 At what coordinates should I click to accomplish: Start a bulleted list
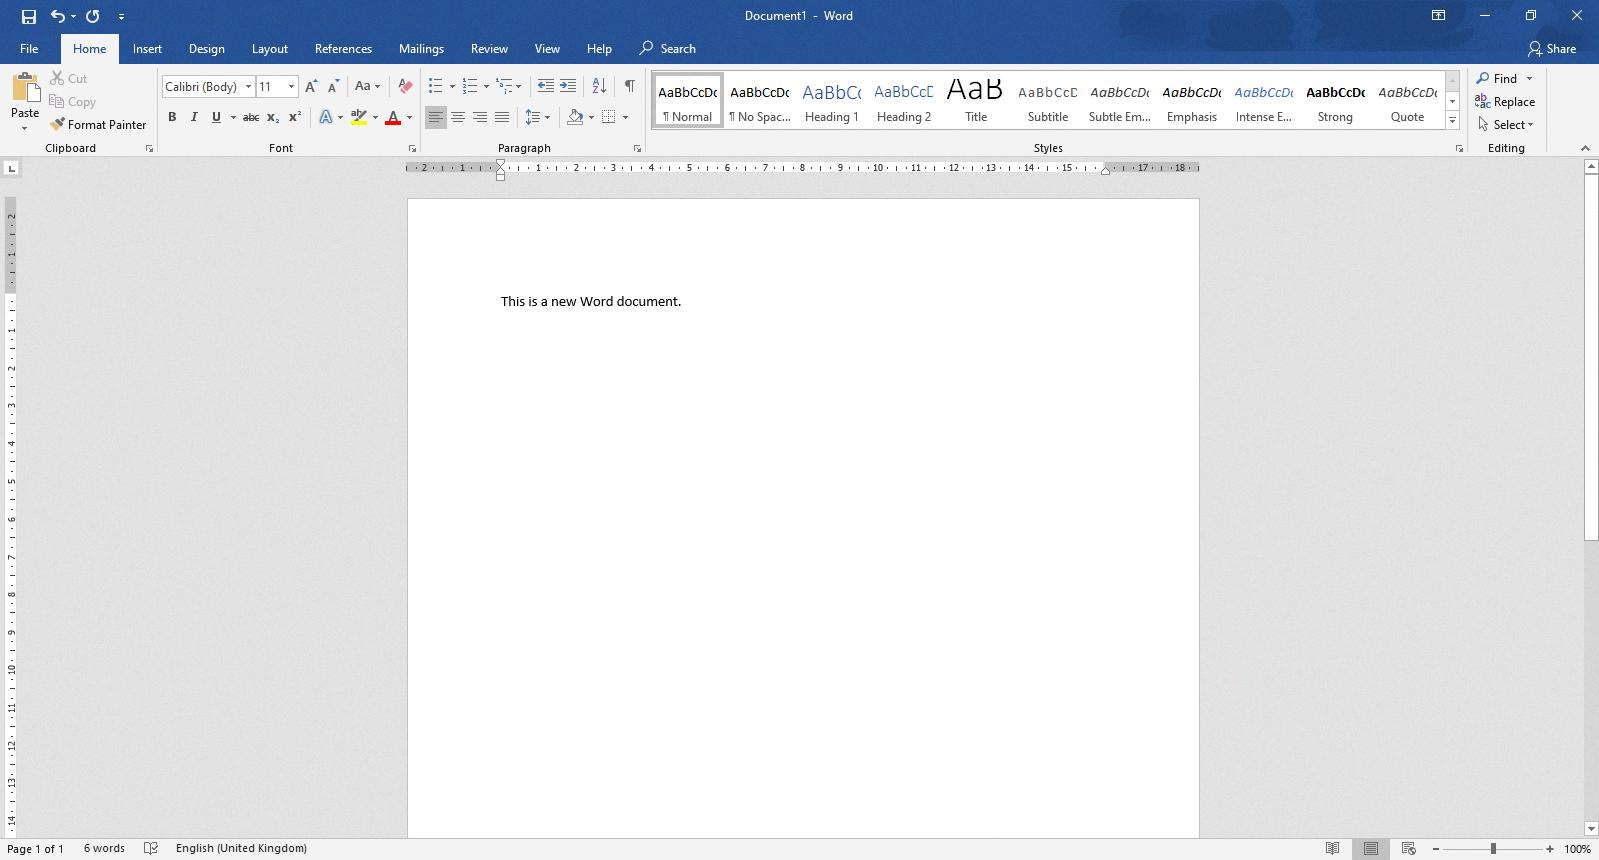(x=436, y=87)
